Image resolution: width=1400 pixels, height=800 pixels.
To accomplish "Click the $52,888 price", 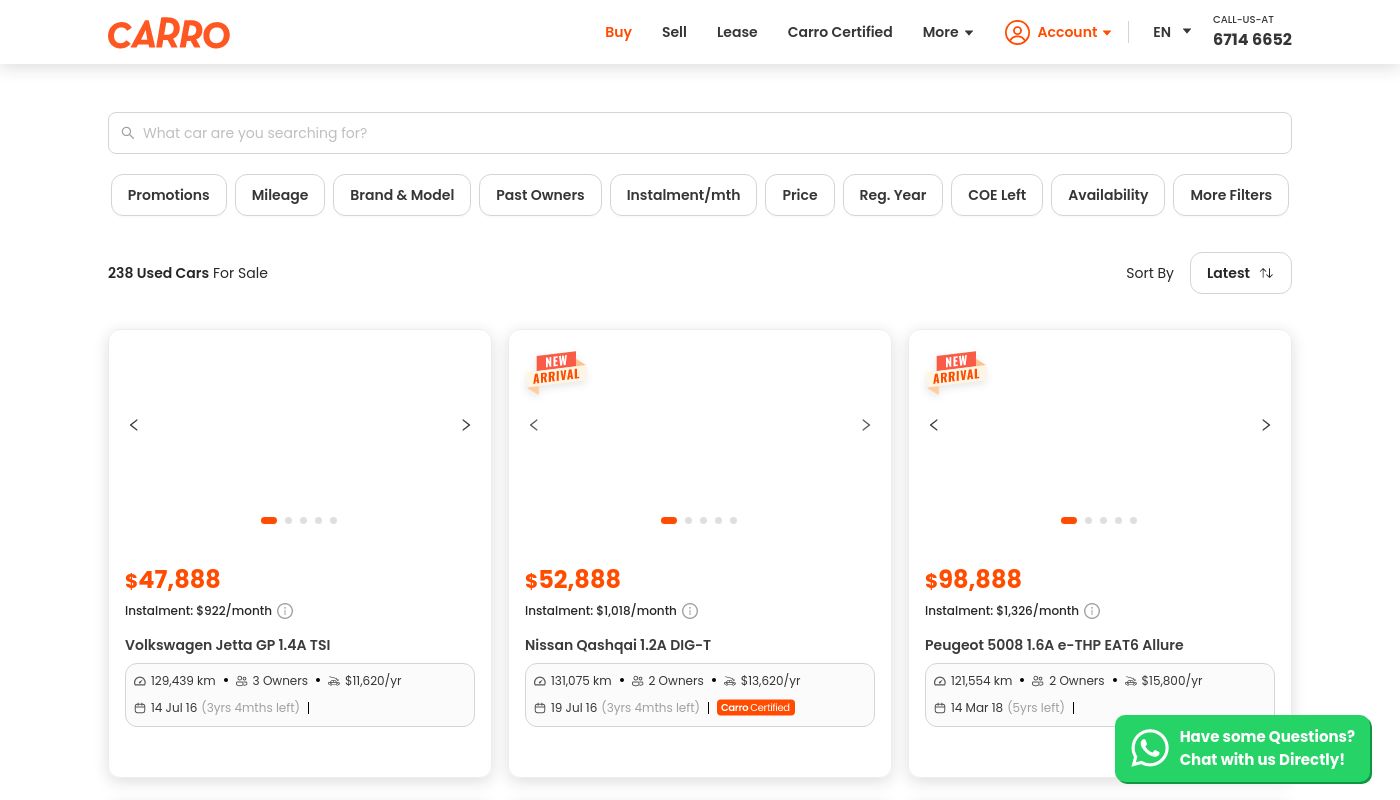I will click(573, 580).
